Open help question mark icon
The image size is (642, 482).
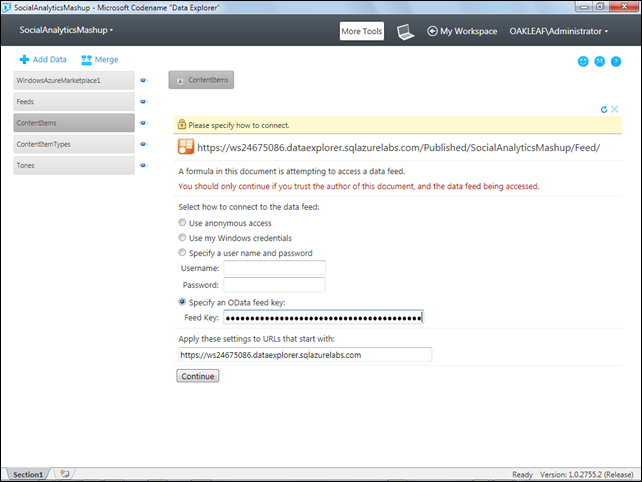point(616,61)
